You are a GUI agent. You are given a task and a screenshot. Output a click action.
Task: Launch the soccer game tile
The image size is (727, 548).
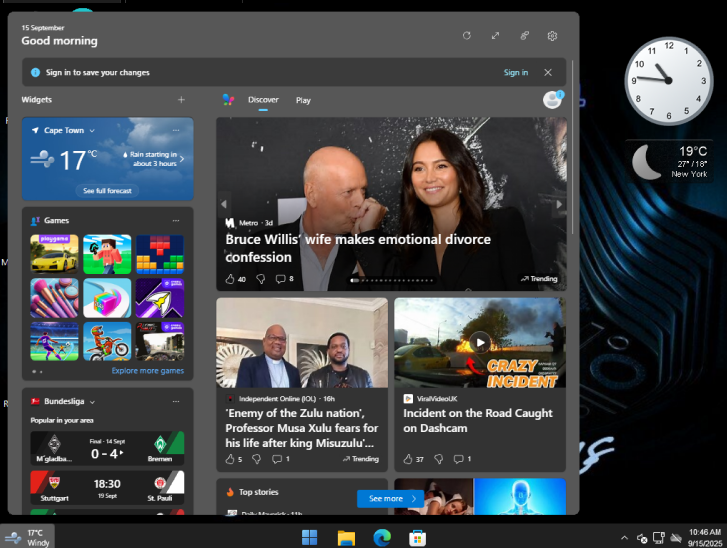point(54,341)
